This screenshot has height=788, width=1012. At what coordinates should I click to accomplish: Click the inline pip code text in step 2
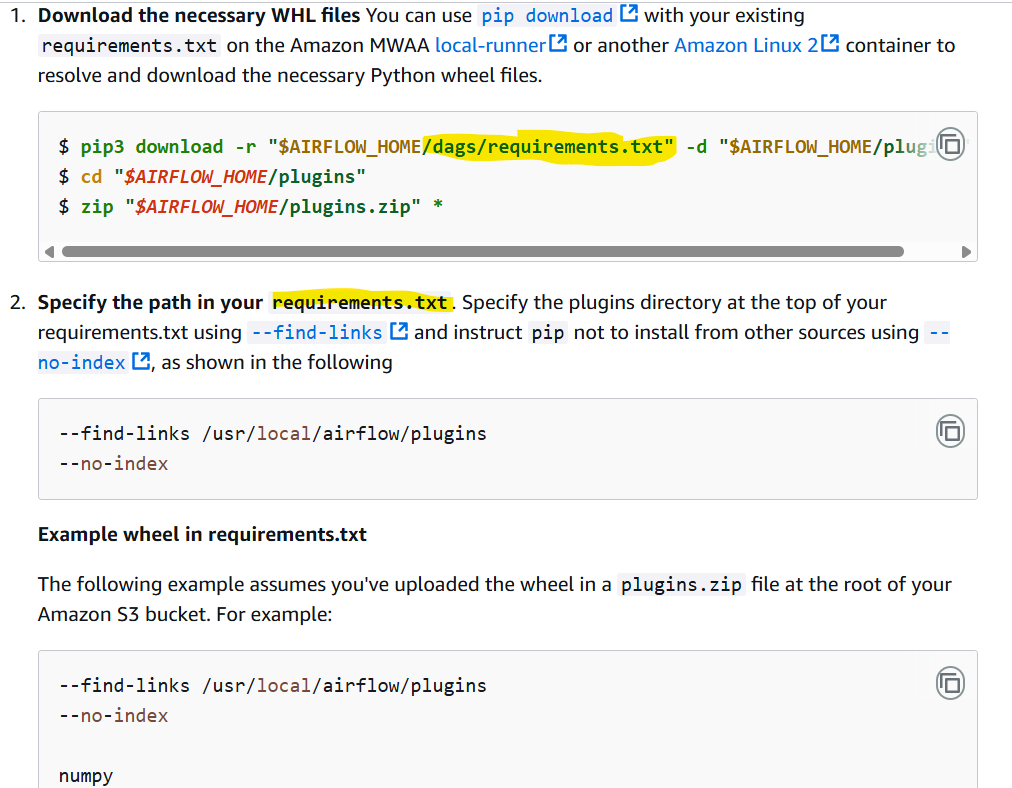tap(547, 333)
